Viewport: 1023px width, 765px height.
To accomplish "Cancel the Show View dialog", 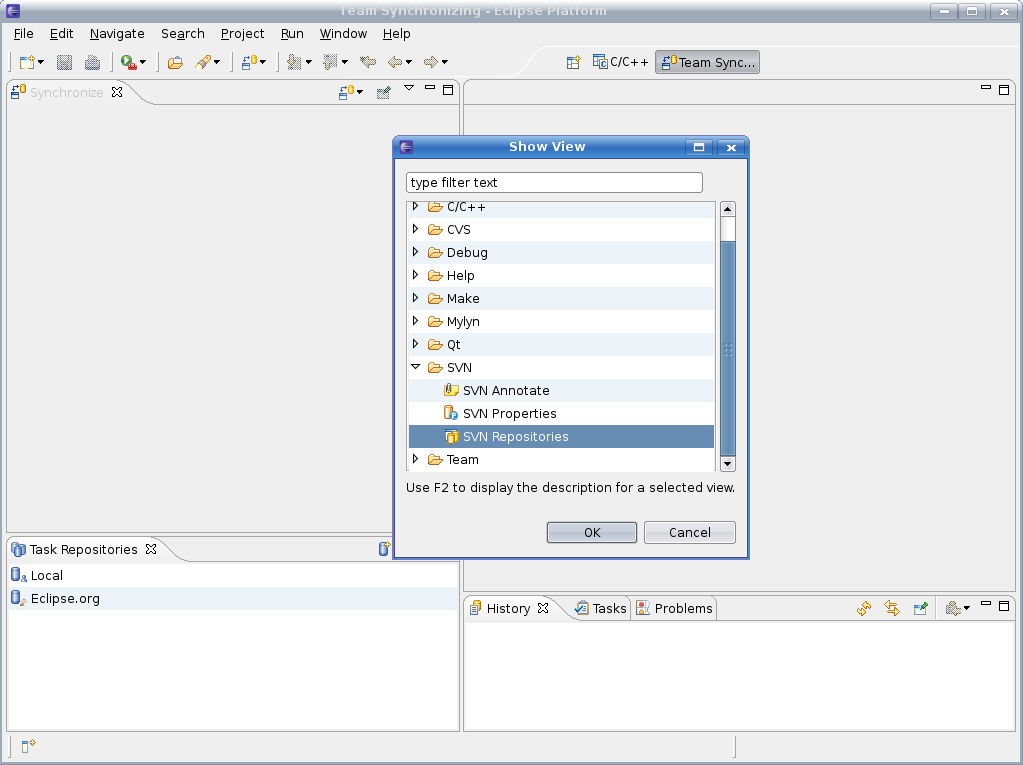I will pos(689,532).
